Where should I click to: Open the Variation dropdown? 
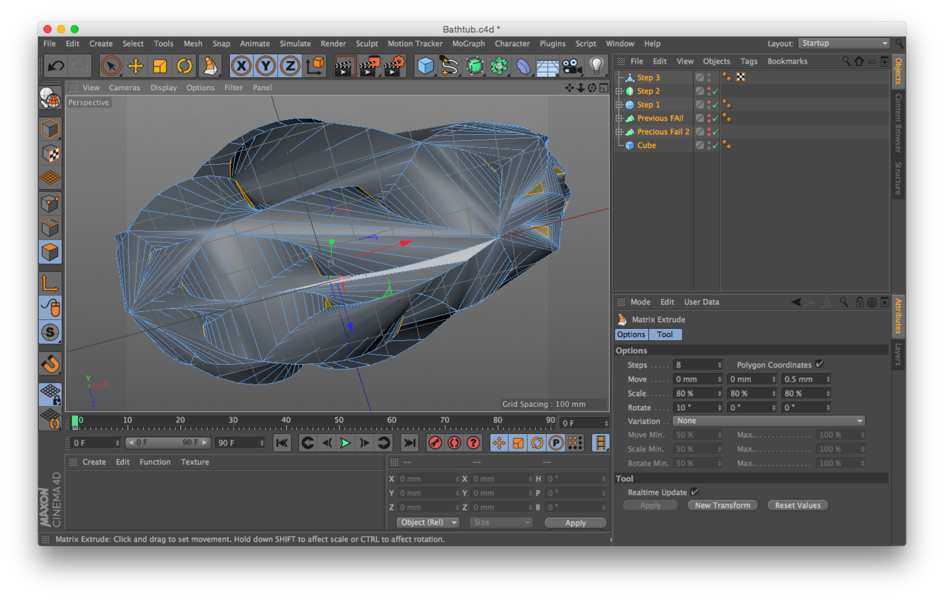[769, 421]
